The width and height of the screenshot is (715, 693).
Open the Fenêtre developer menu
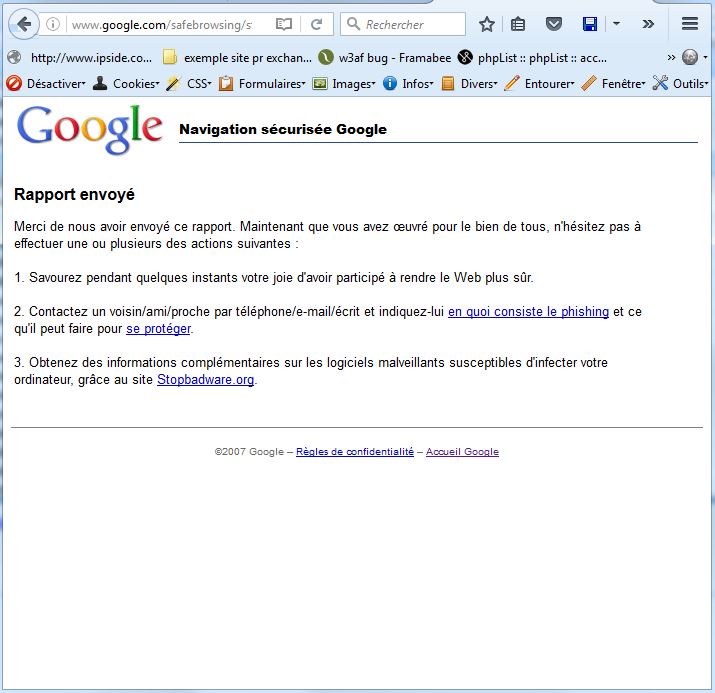[x=614, y=84]
